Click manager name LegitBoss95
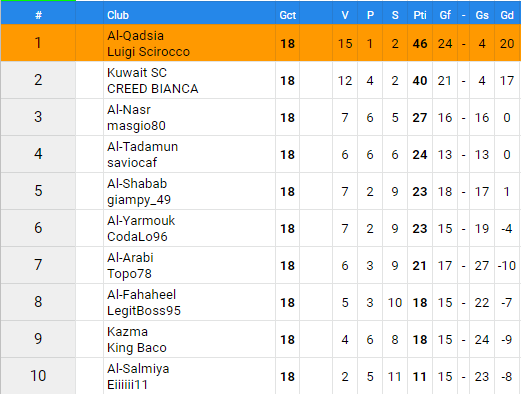 [x=144, y=311]
